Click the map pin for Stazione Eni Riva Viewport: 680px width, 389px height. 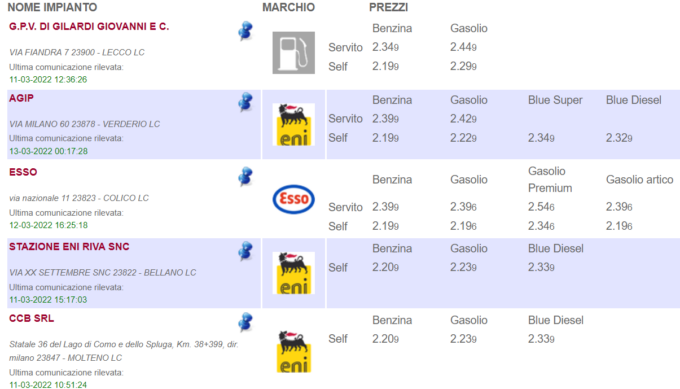[x=245, y=251]
